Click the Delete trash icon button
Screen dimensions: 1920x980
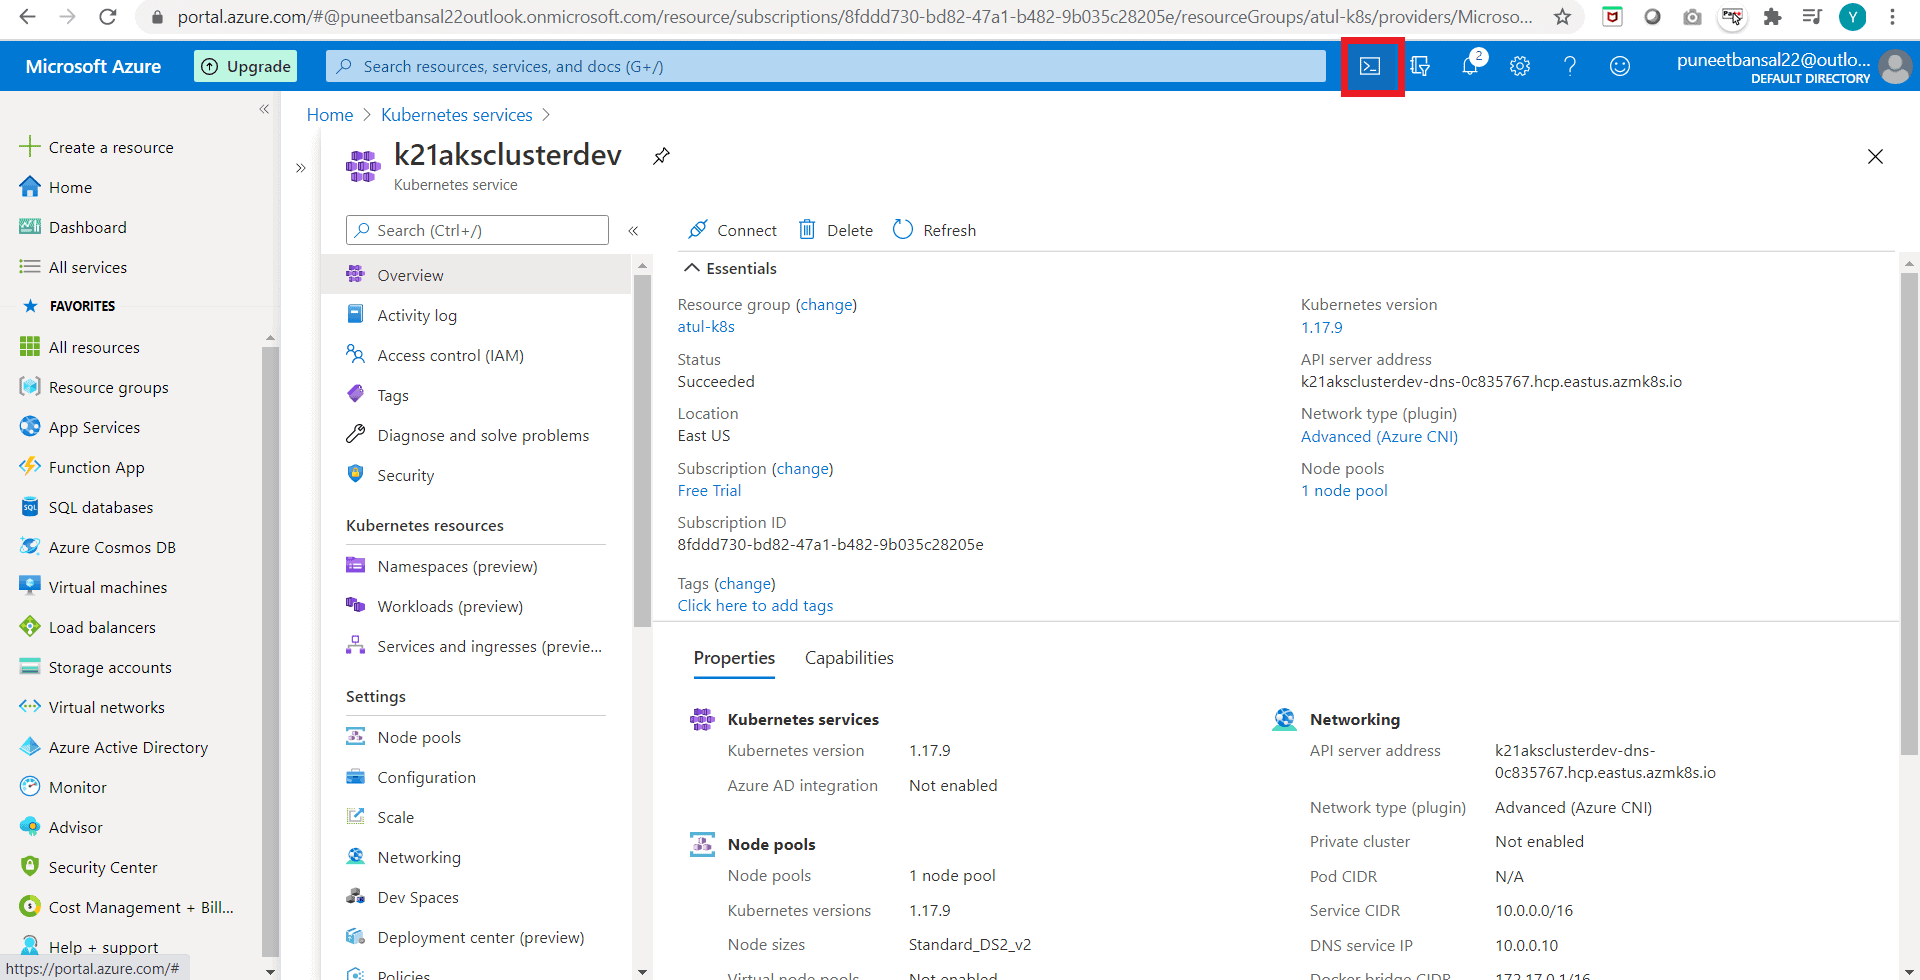[x=835, y=230]
